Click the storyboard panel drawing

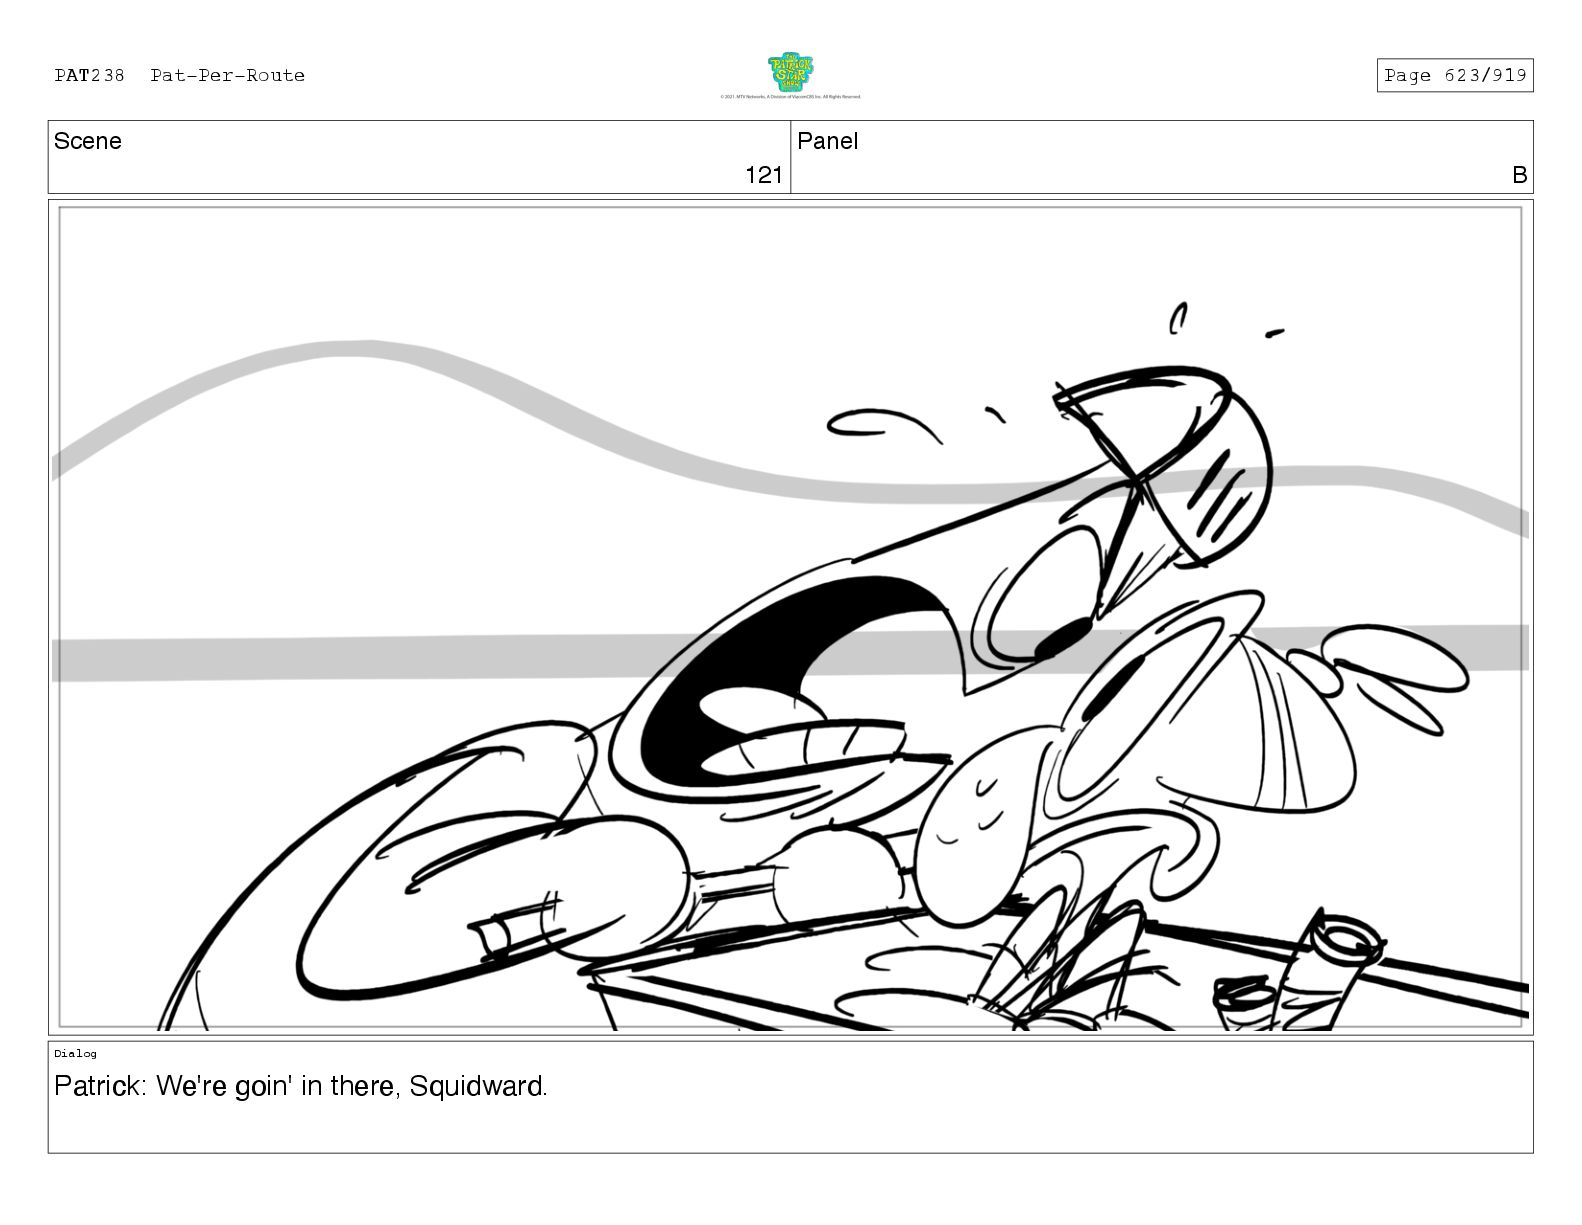pyautogui.click(x=790, y=617)
